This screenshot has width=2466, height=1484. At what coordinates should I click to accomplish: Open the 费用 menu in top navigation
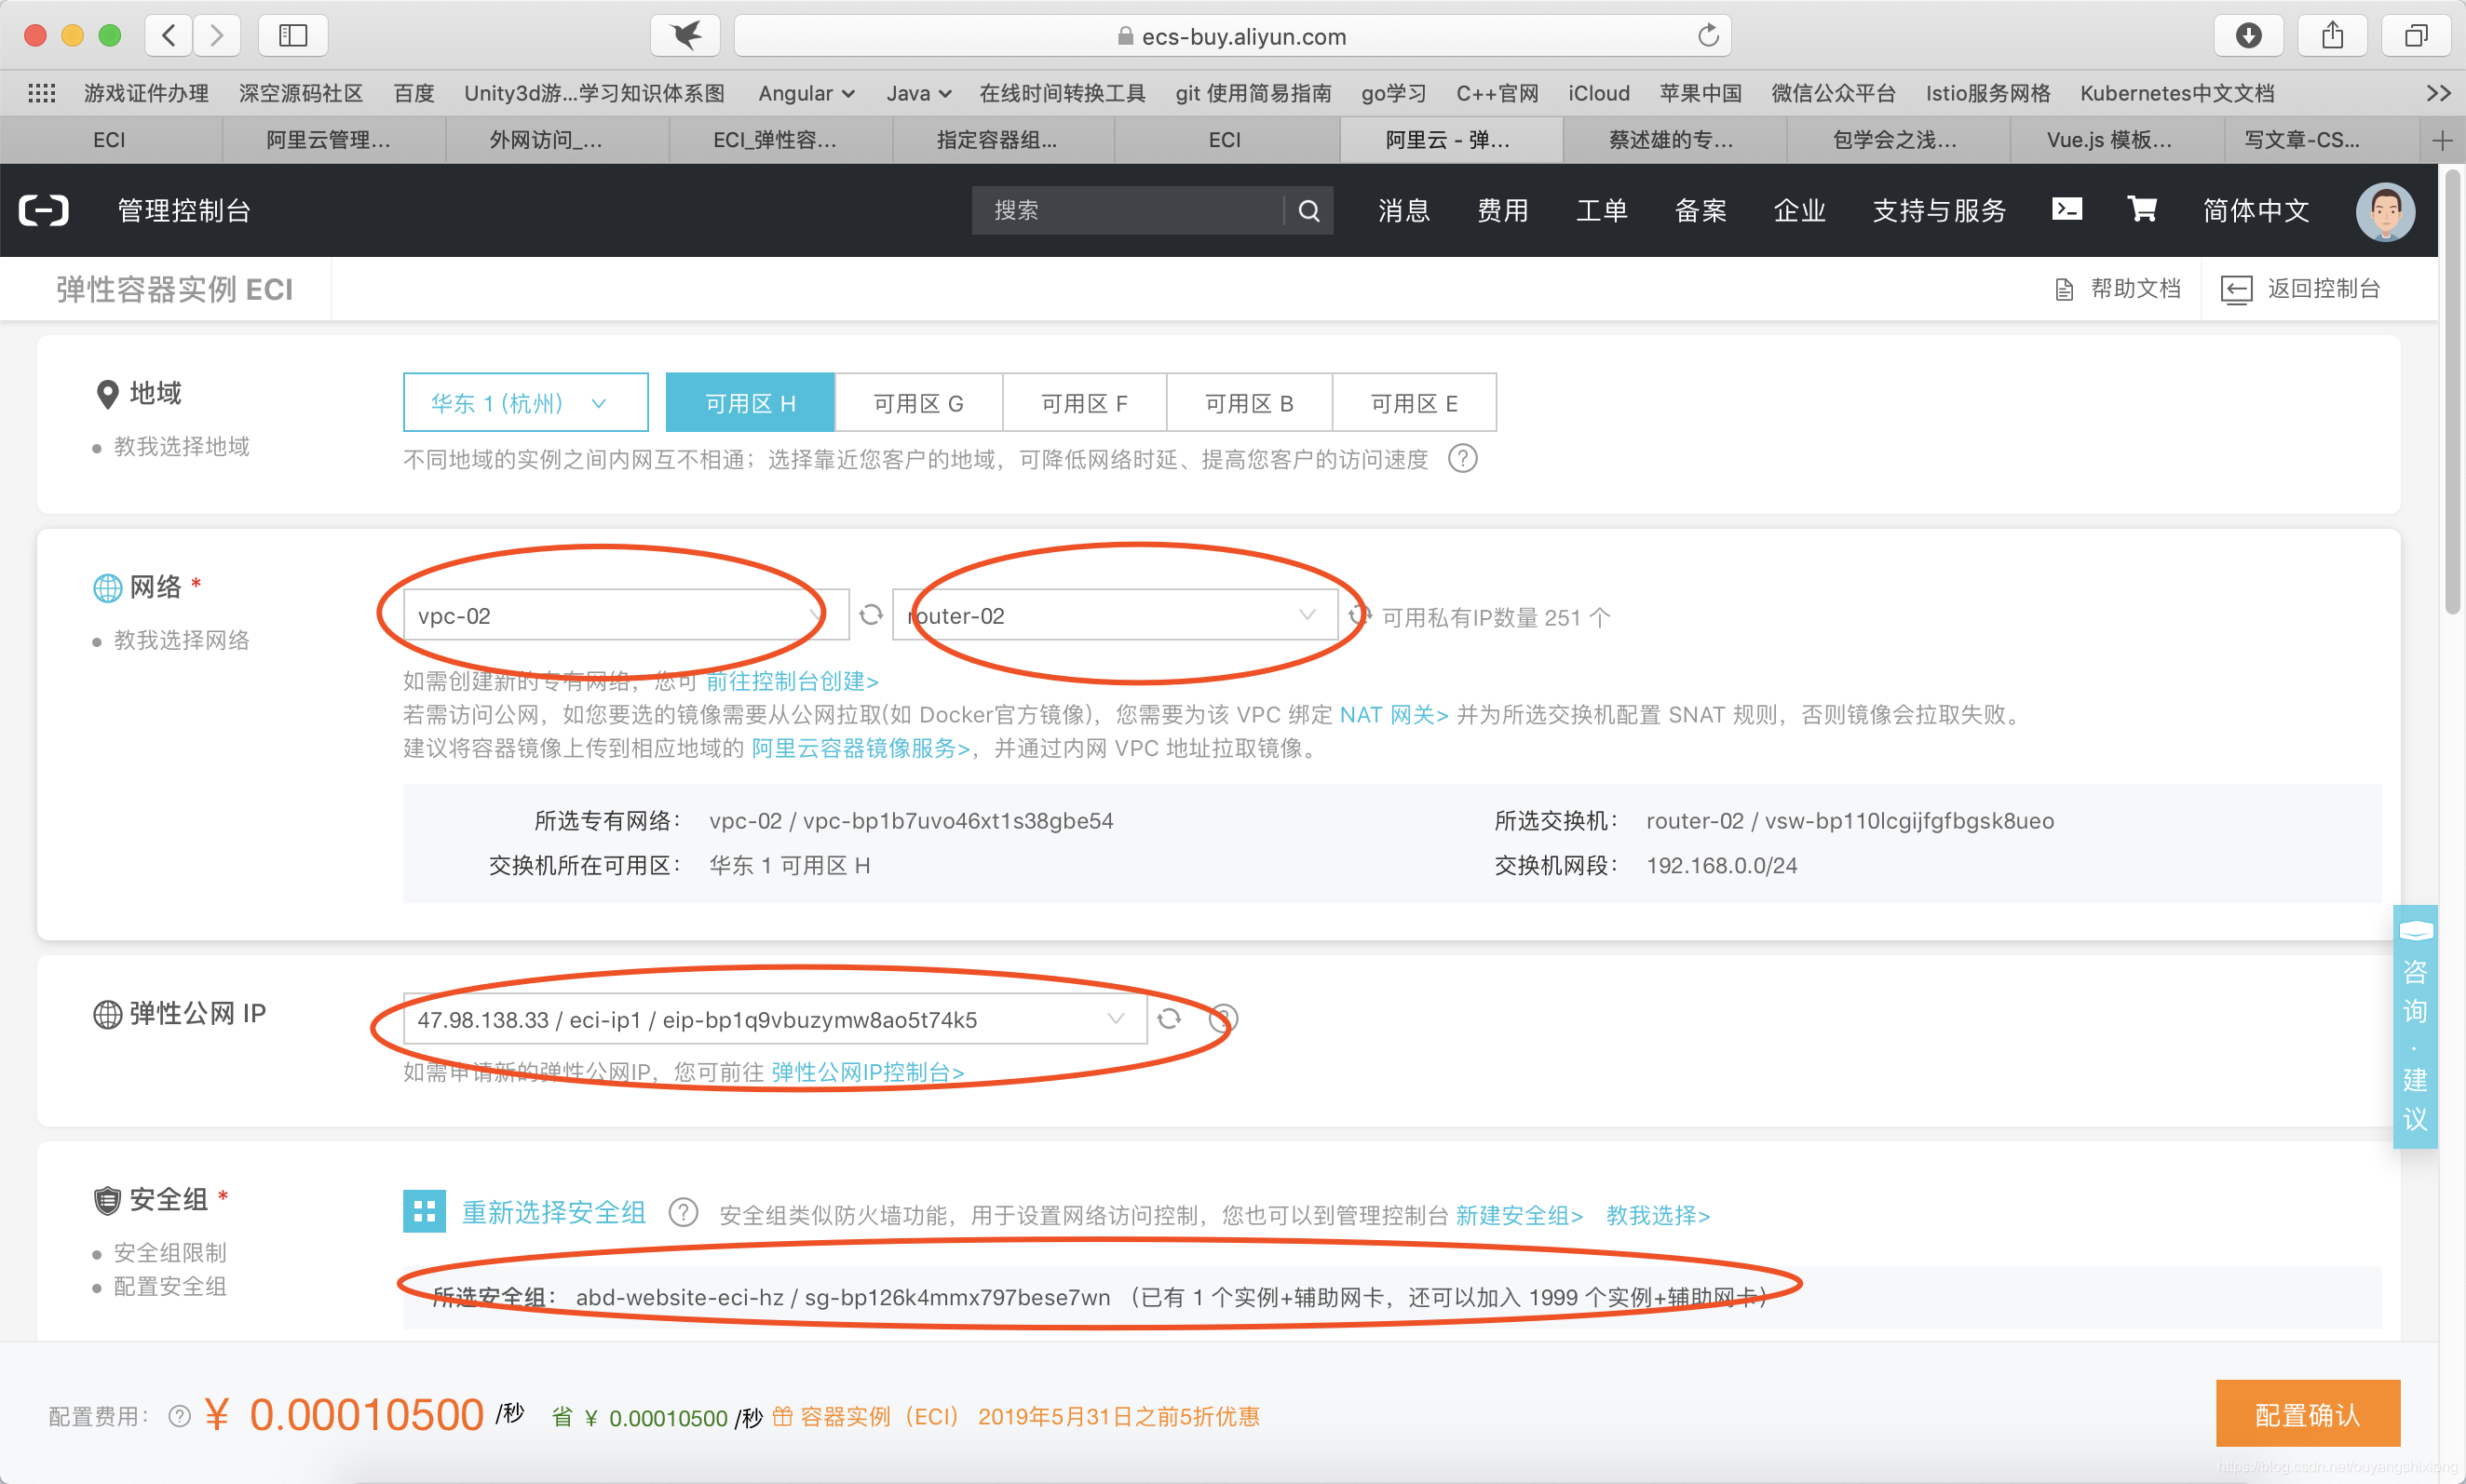1502,211
